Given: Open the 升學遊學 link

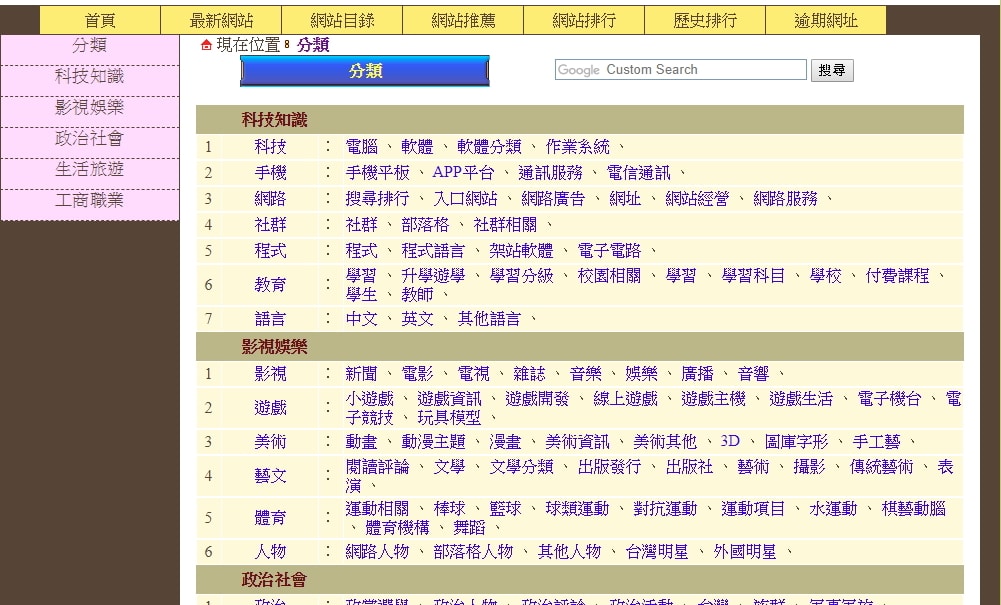Looking at the screenshot, I should pyautogui.click(x=433, y=276).
